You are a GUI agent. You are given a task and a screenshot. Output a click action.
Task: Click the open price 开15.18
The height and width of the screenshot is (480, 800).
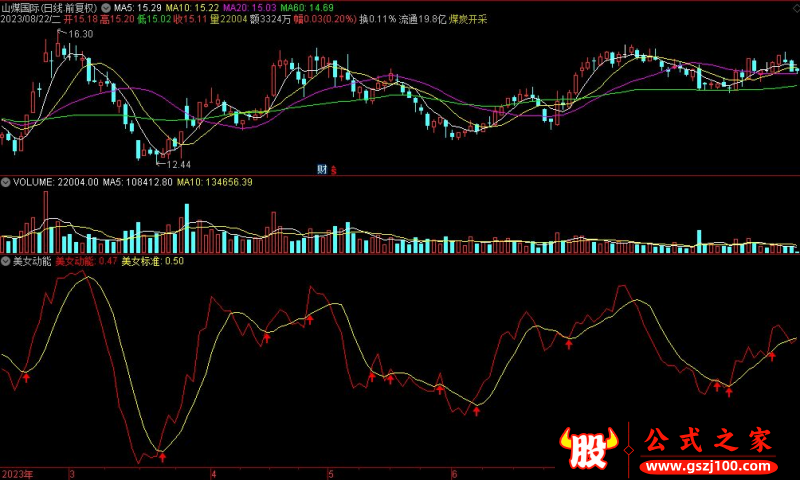(81, 19)
